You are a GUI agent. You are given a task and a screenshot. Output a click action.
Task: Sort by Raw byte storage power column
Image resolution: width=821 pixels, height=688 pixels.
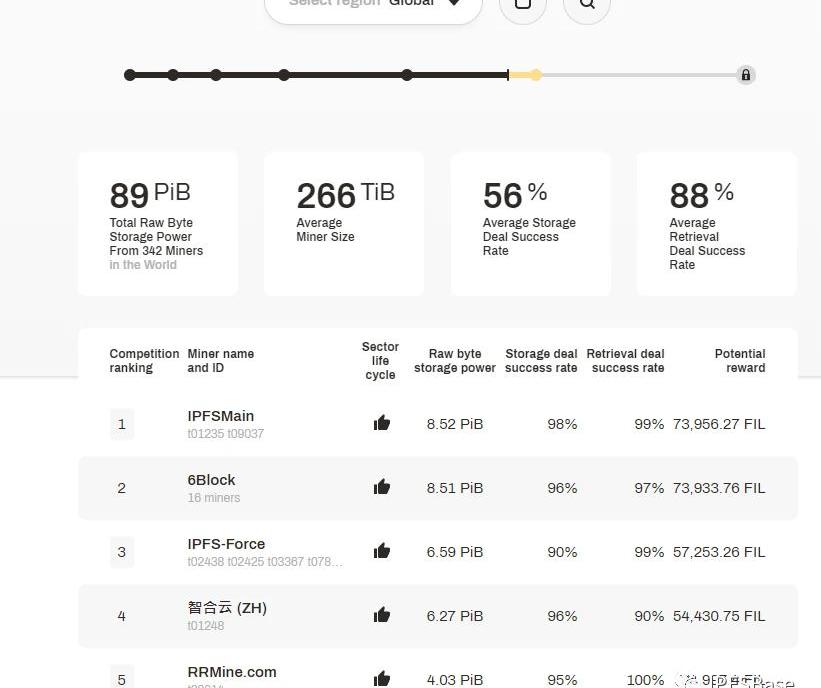454,361
